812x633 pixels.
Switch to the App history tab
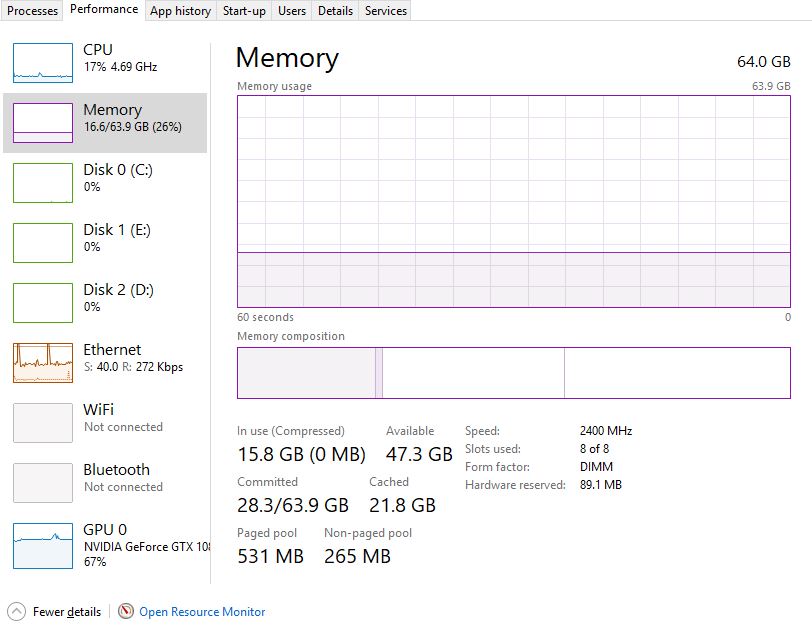(180, 11)
